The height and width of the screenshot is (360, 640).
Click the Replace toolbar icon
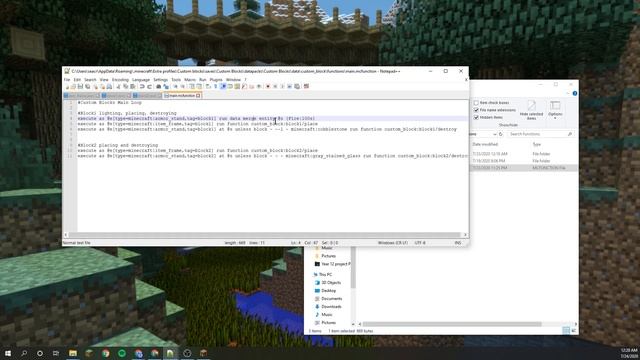click(x=166, y=87)
